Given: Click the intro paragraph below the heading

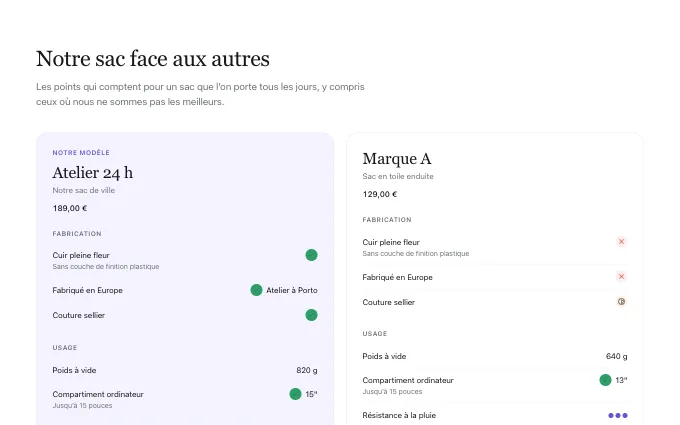Looking at the screenshot, I should point(200,94).
